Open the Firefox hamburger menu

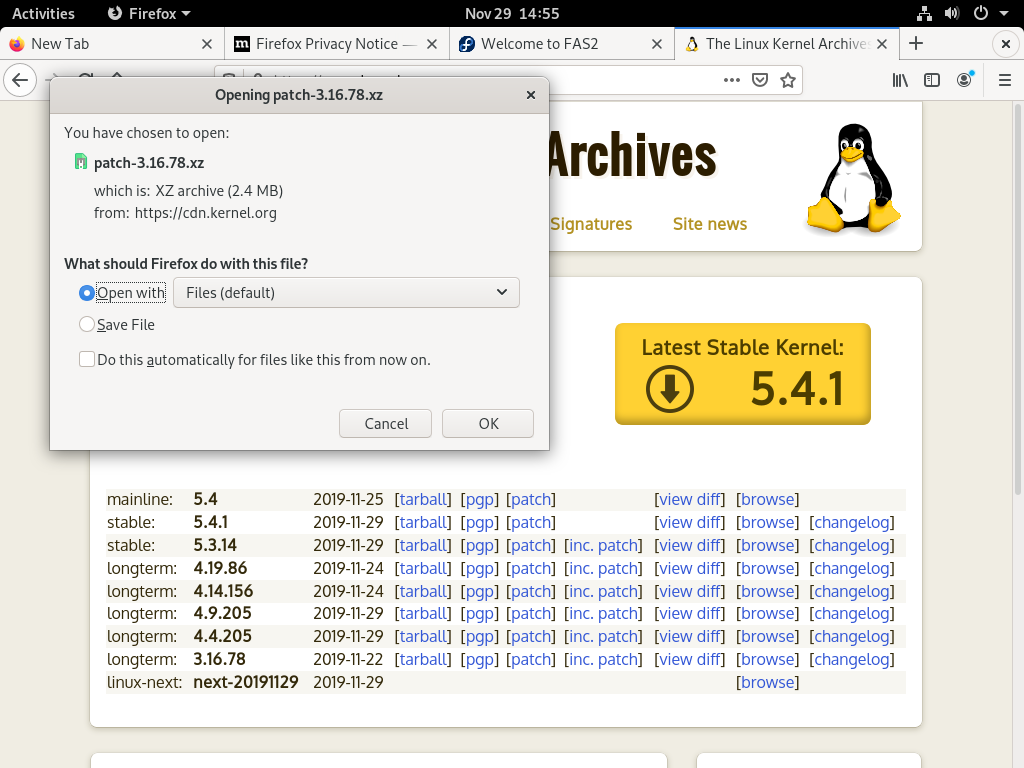[1004, 80]
